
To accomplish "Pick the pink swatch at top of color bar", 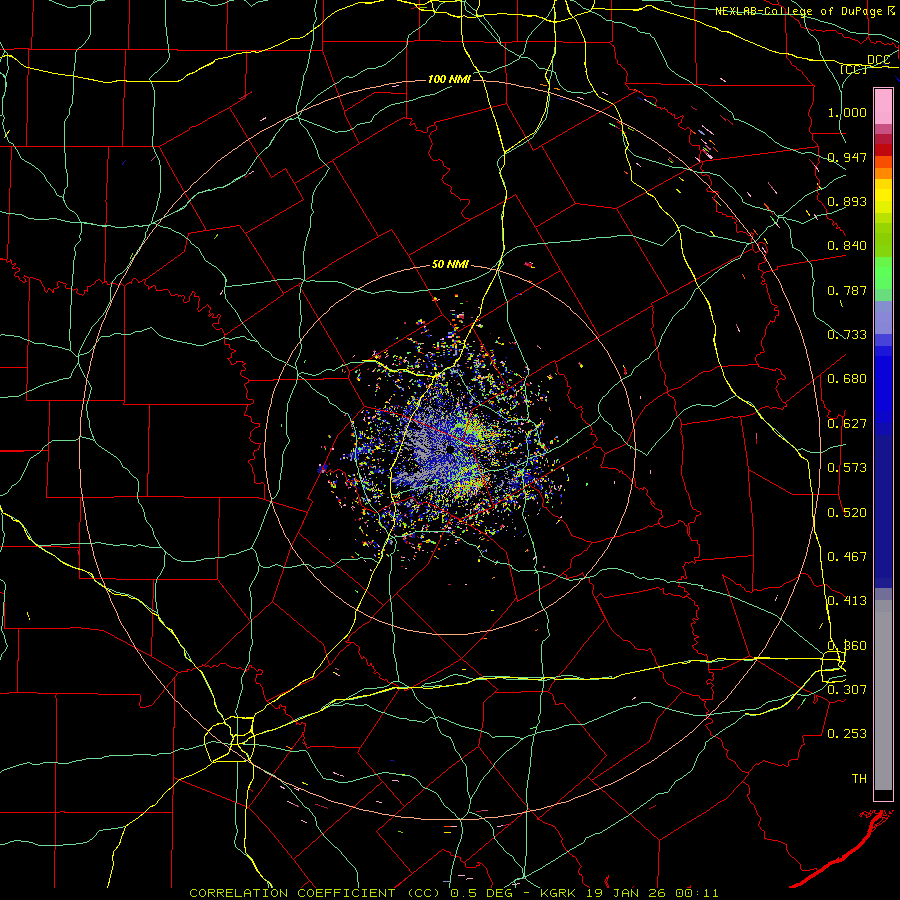I will tap(883, 107).
